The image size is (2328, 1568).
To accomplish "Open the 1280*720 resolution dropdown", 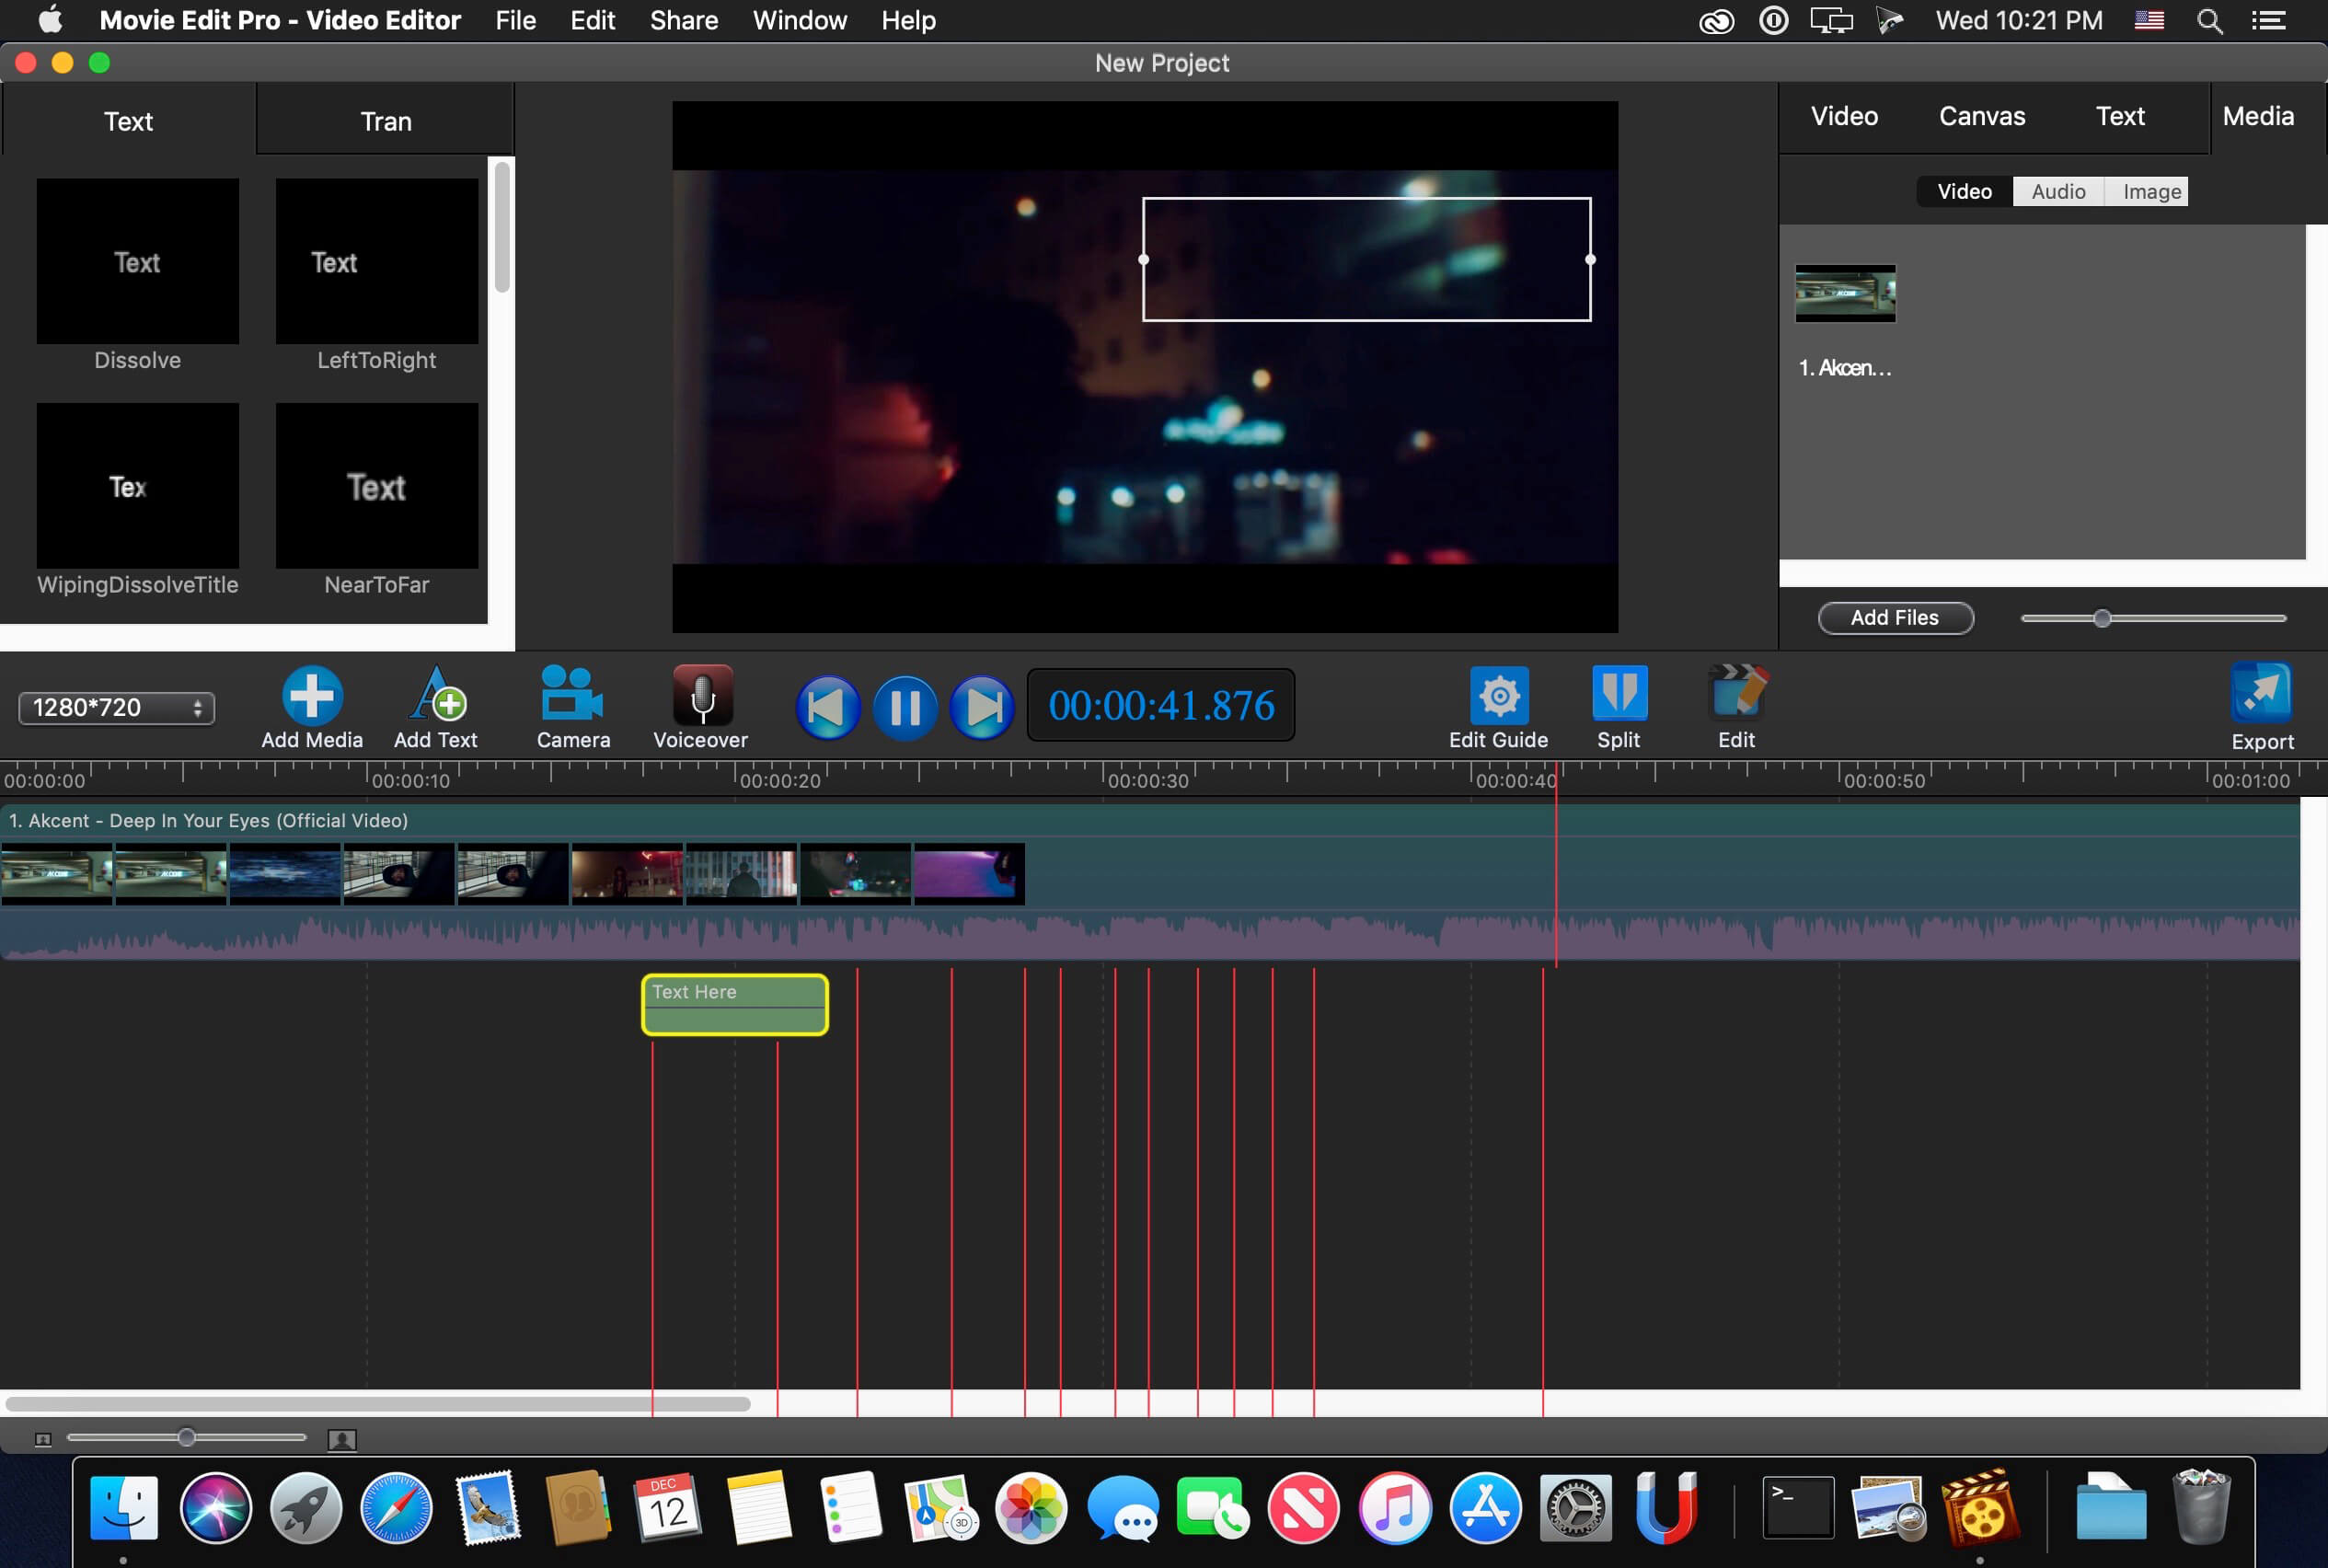I will pos(116,707).
